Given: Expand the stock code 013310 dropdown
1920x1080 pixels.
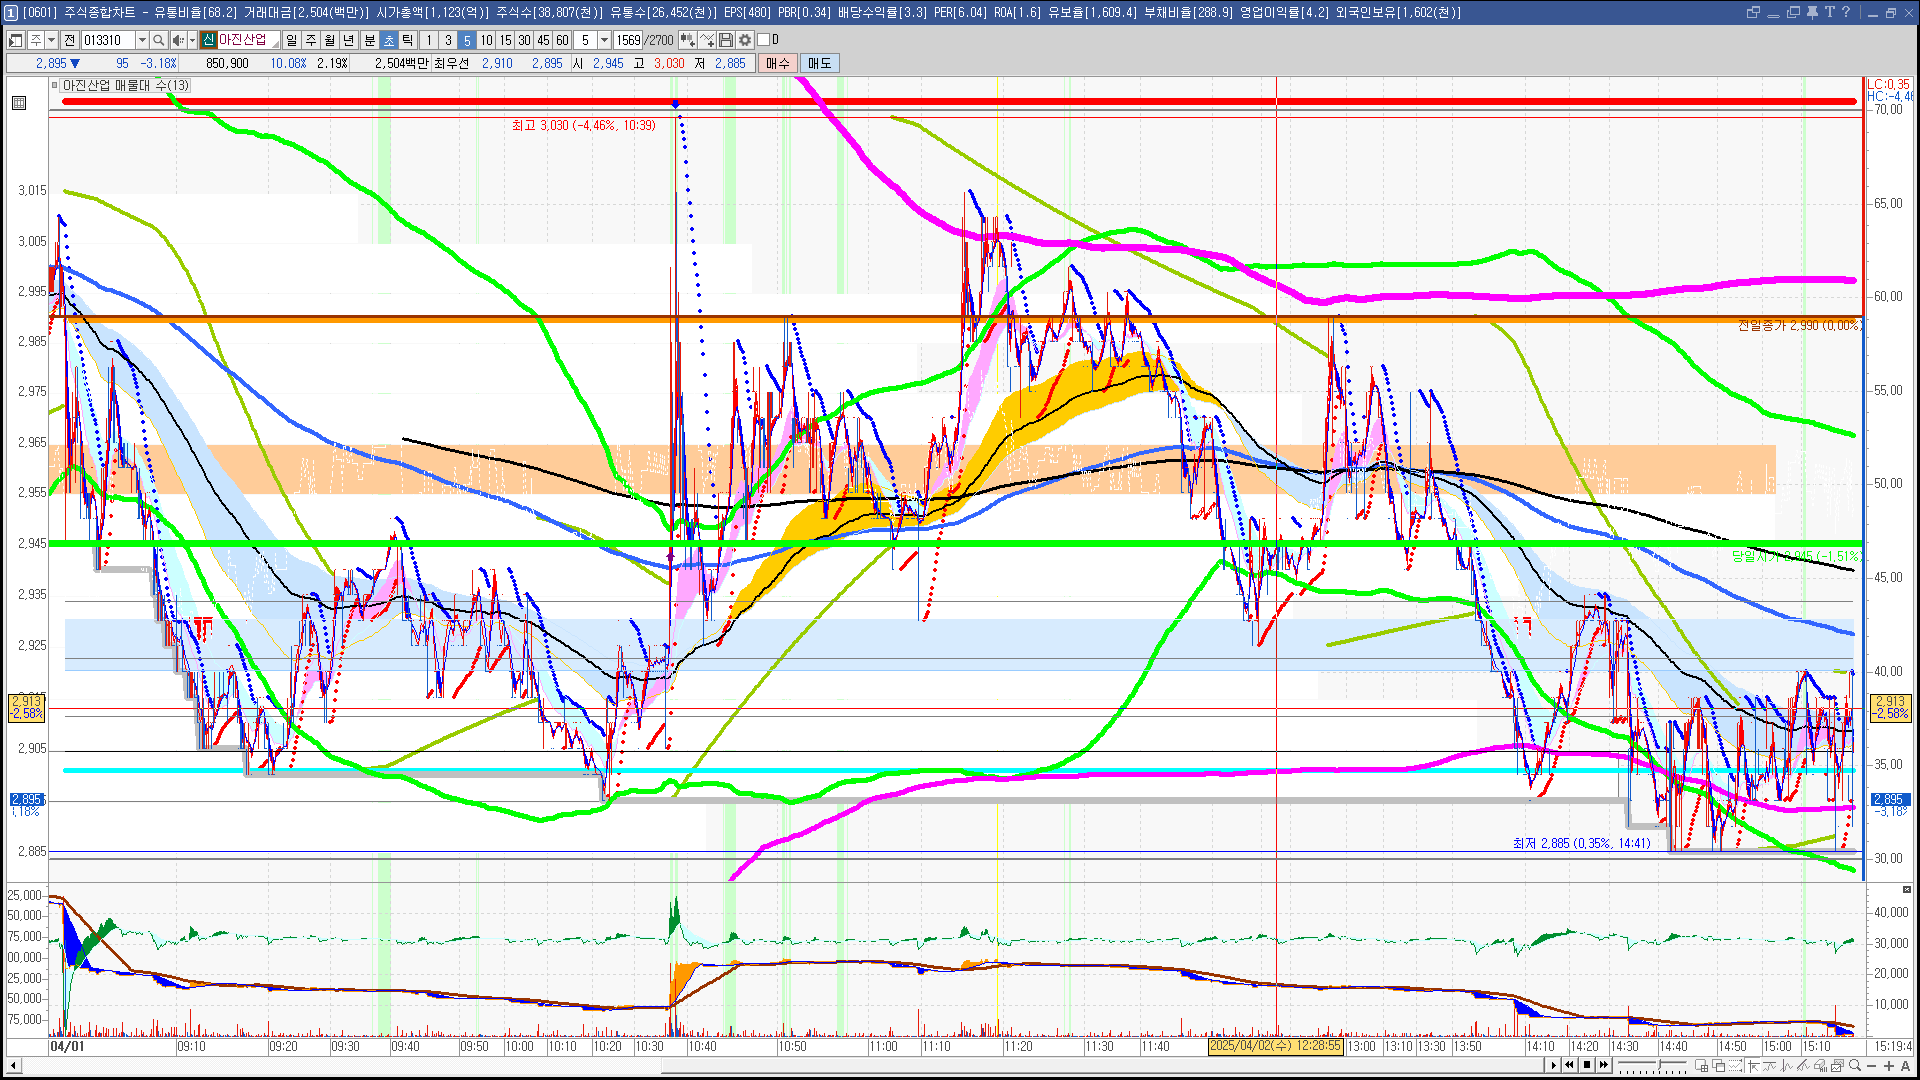Looking at the screenshot, I should point(142,40).
